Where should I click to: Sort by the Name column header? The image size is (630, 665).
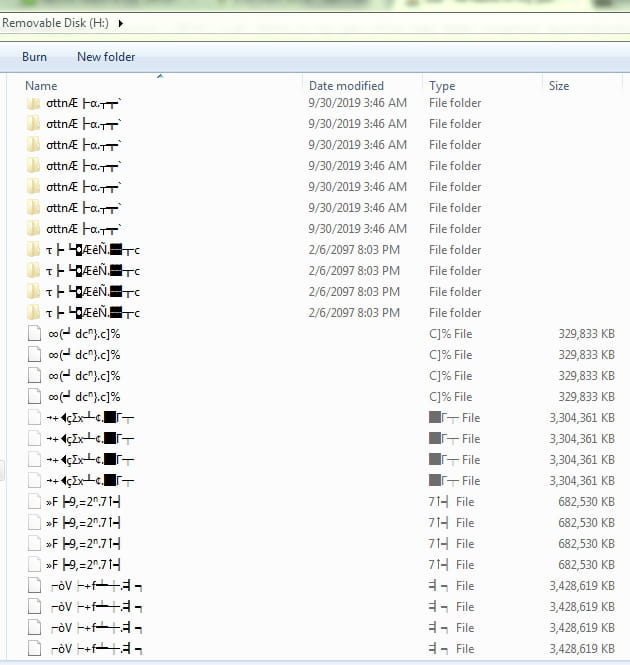(x=41, y=86)
